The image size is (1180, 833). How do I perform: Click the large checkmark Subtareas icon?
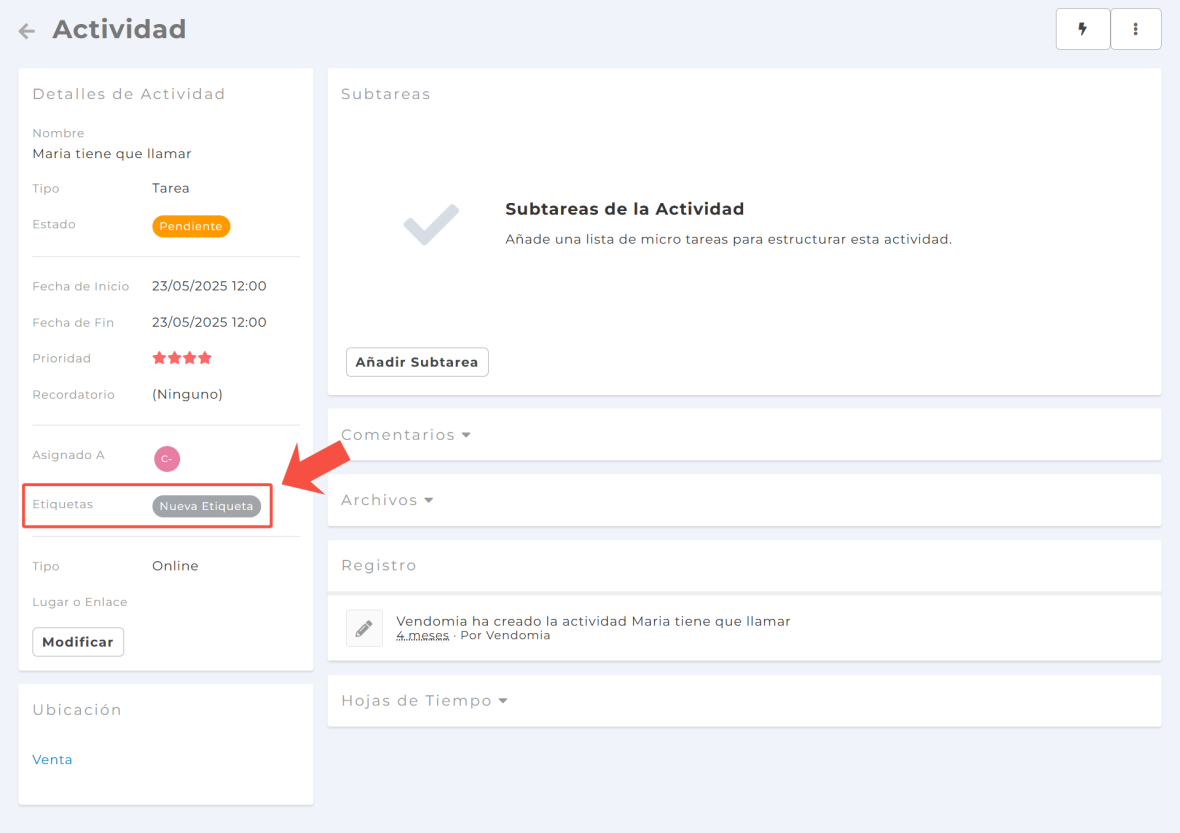point(431,225)
